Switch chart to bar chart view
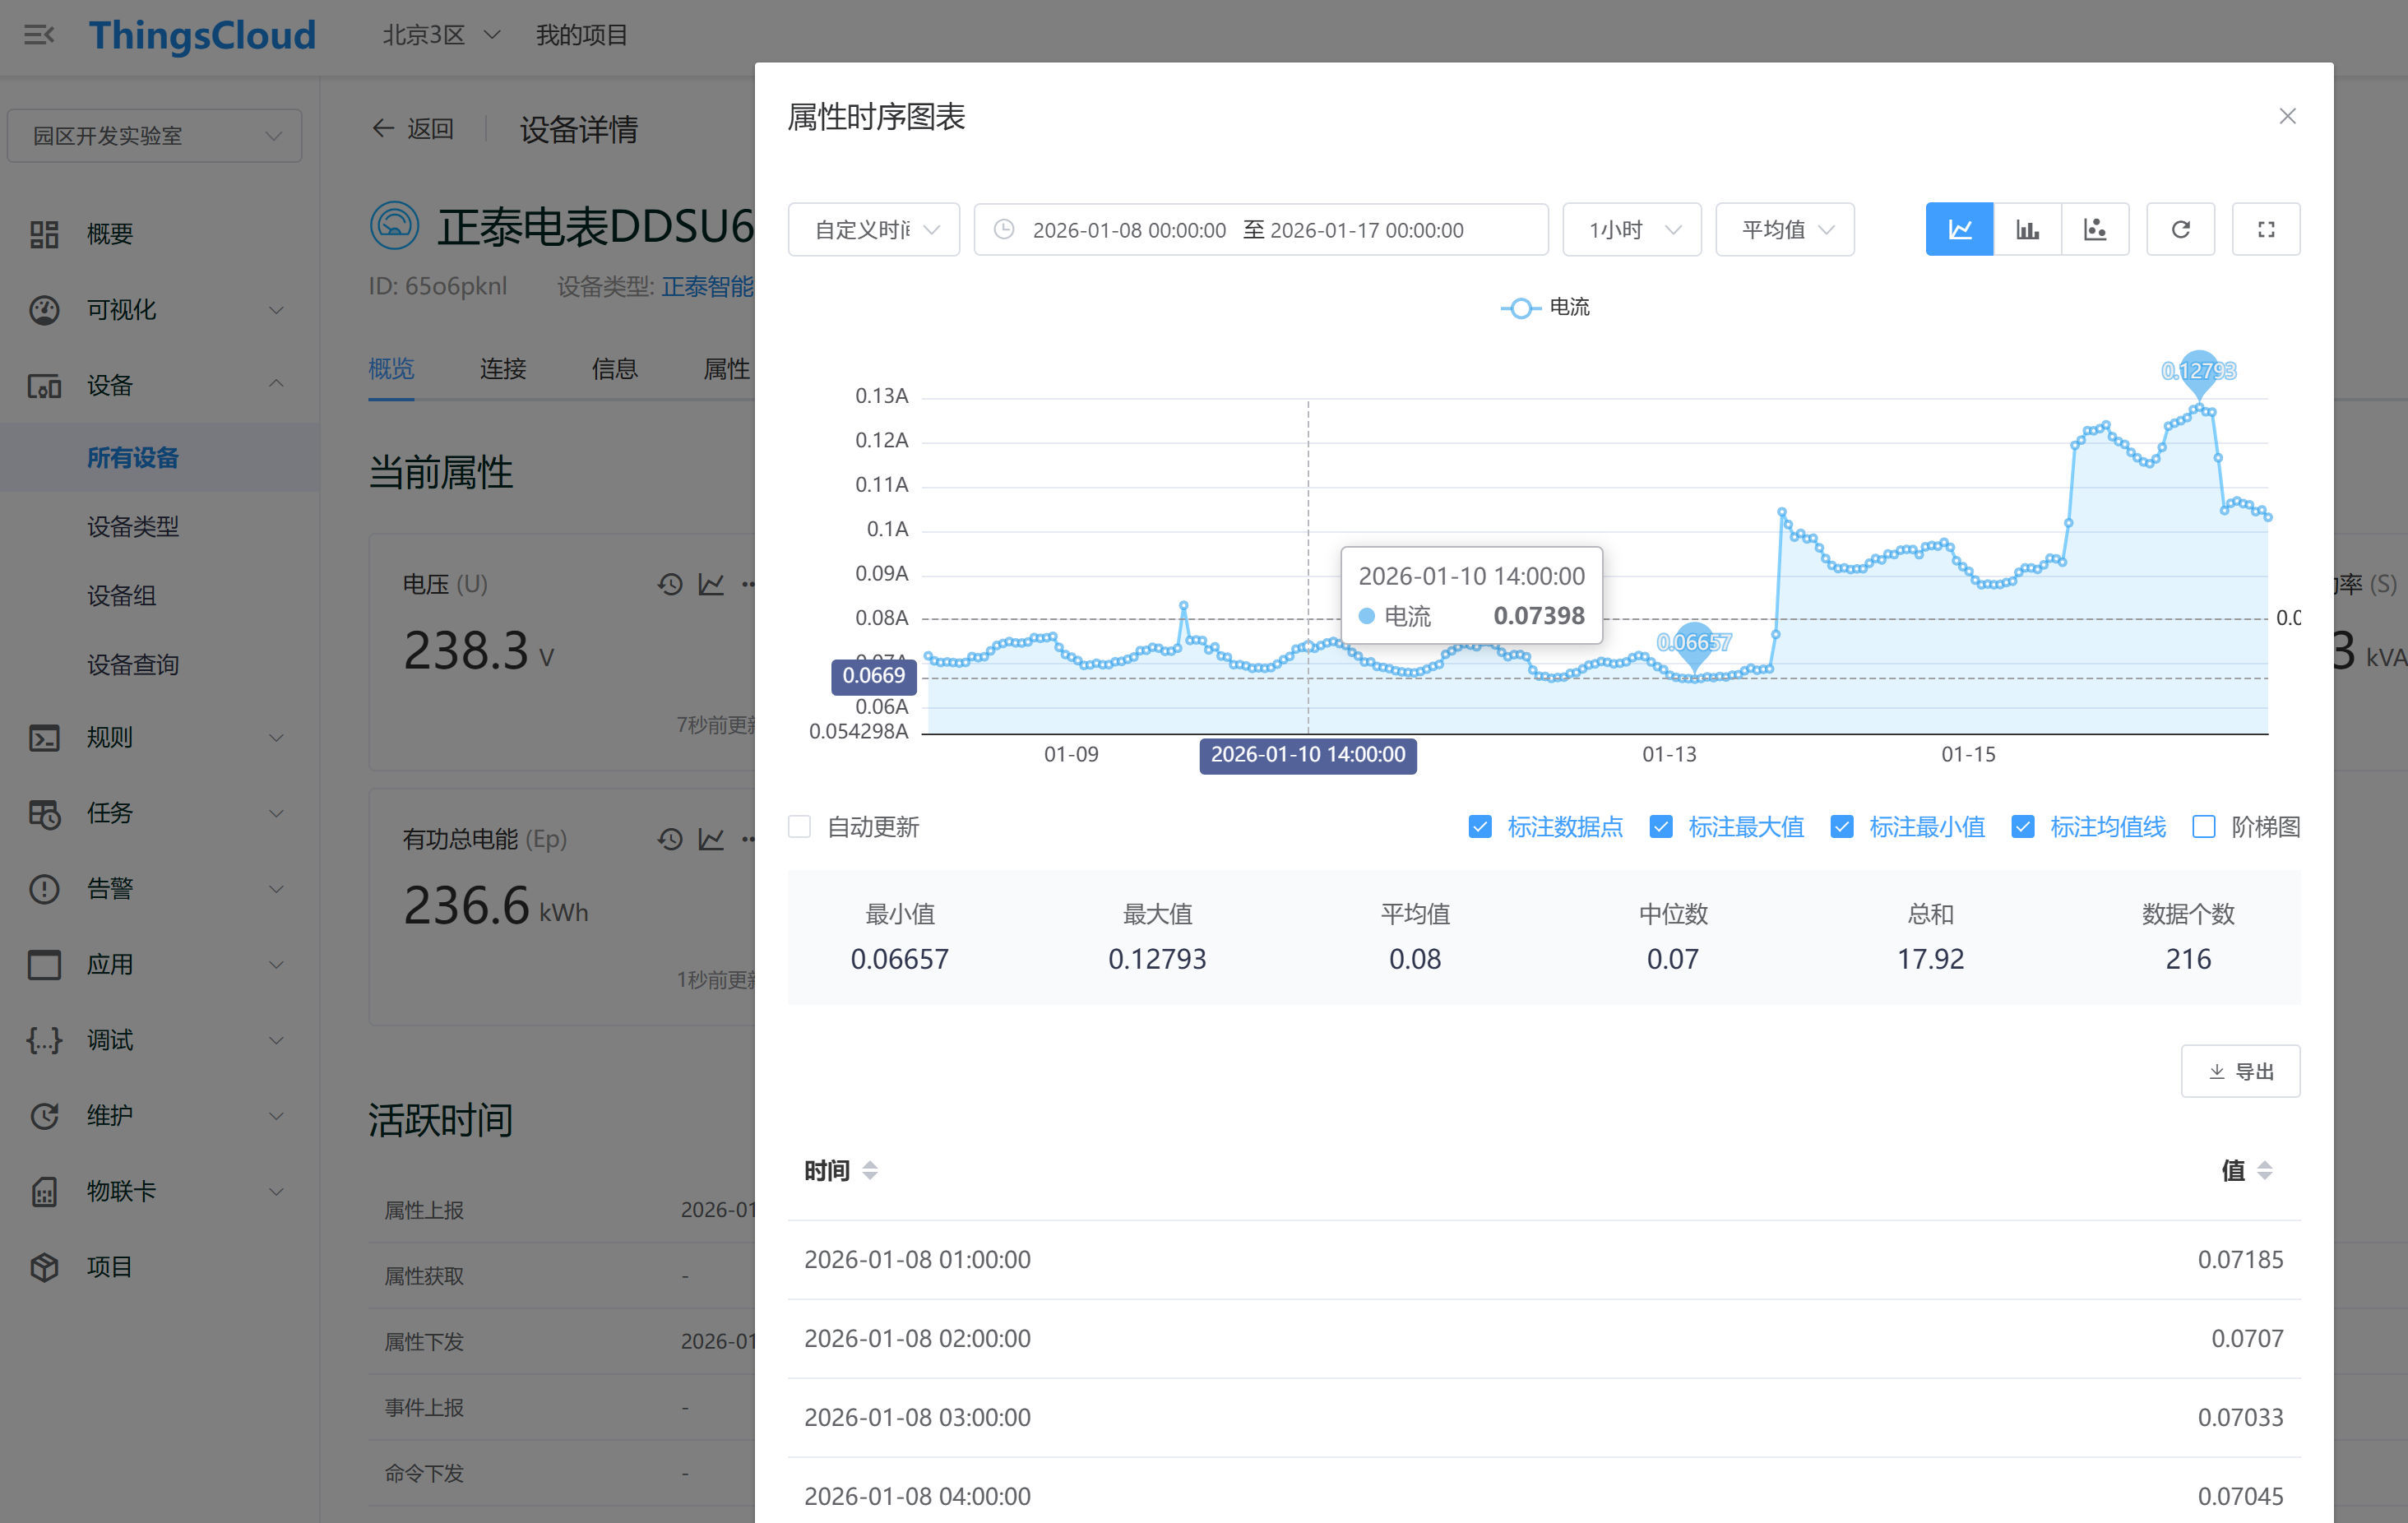Screen dimensions: 2408x1523 coord(2026,230)
